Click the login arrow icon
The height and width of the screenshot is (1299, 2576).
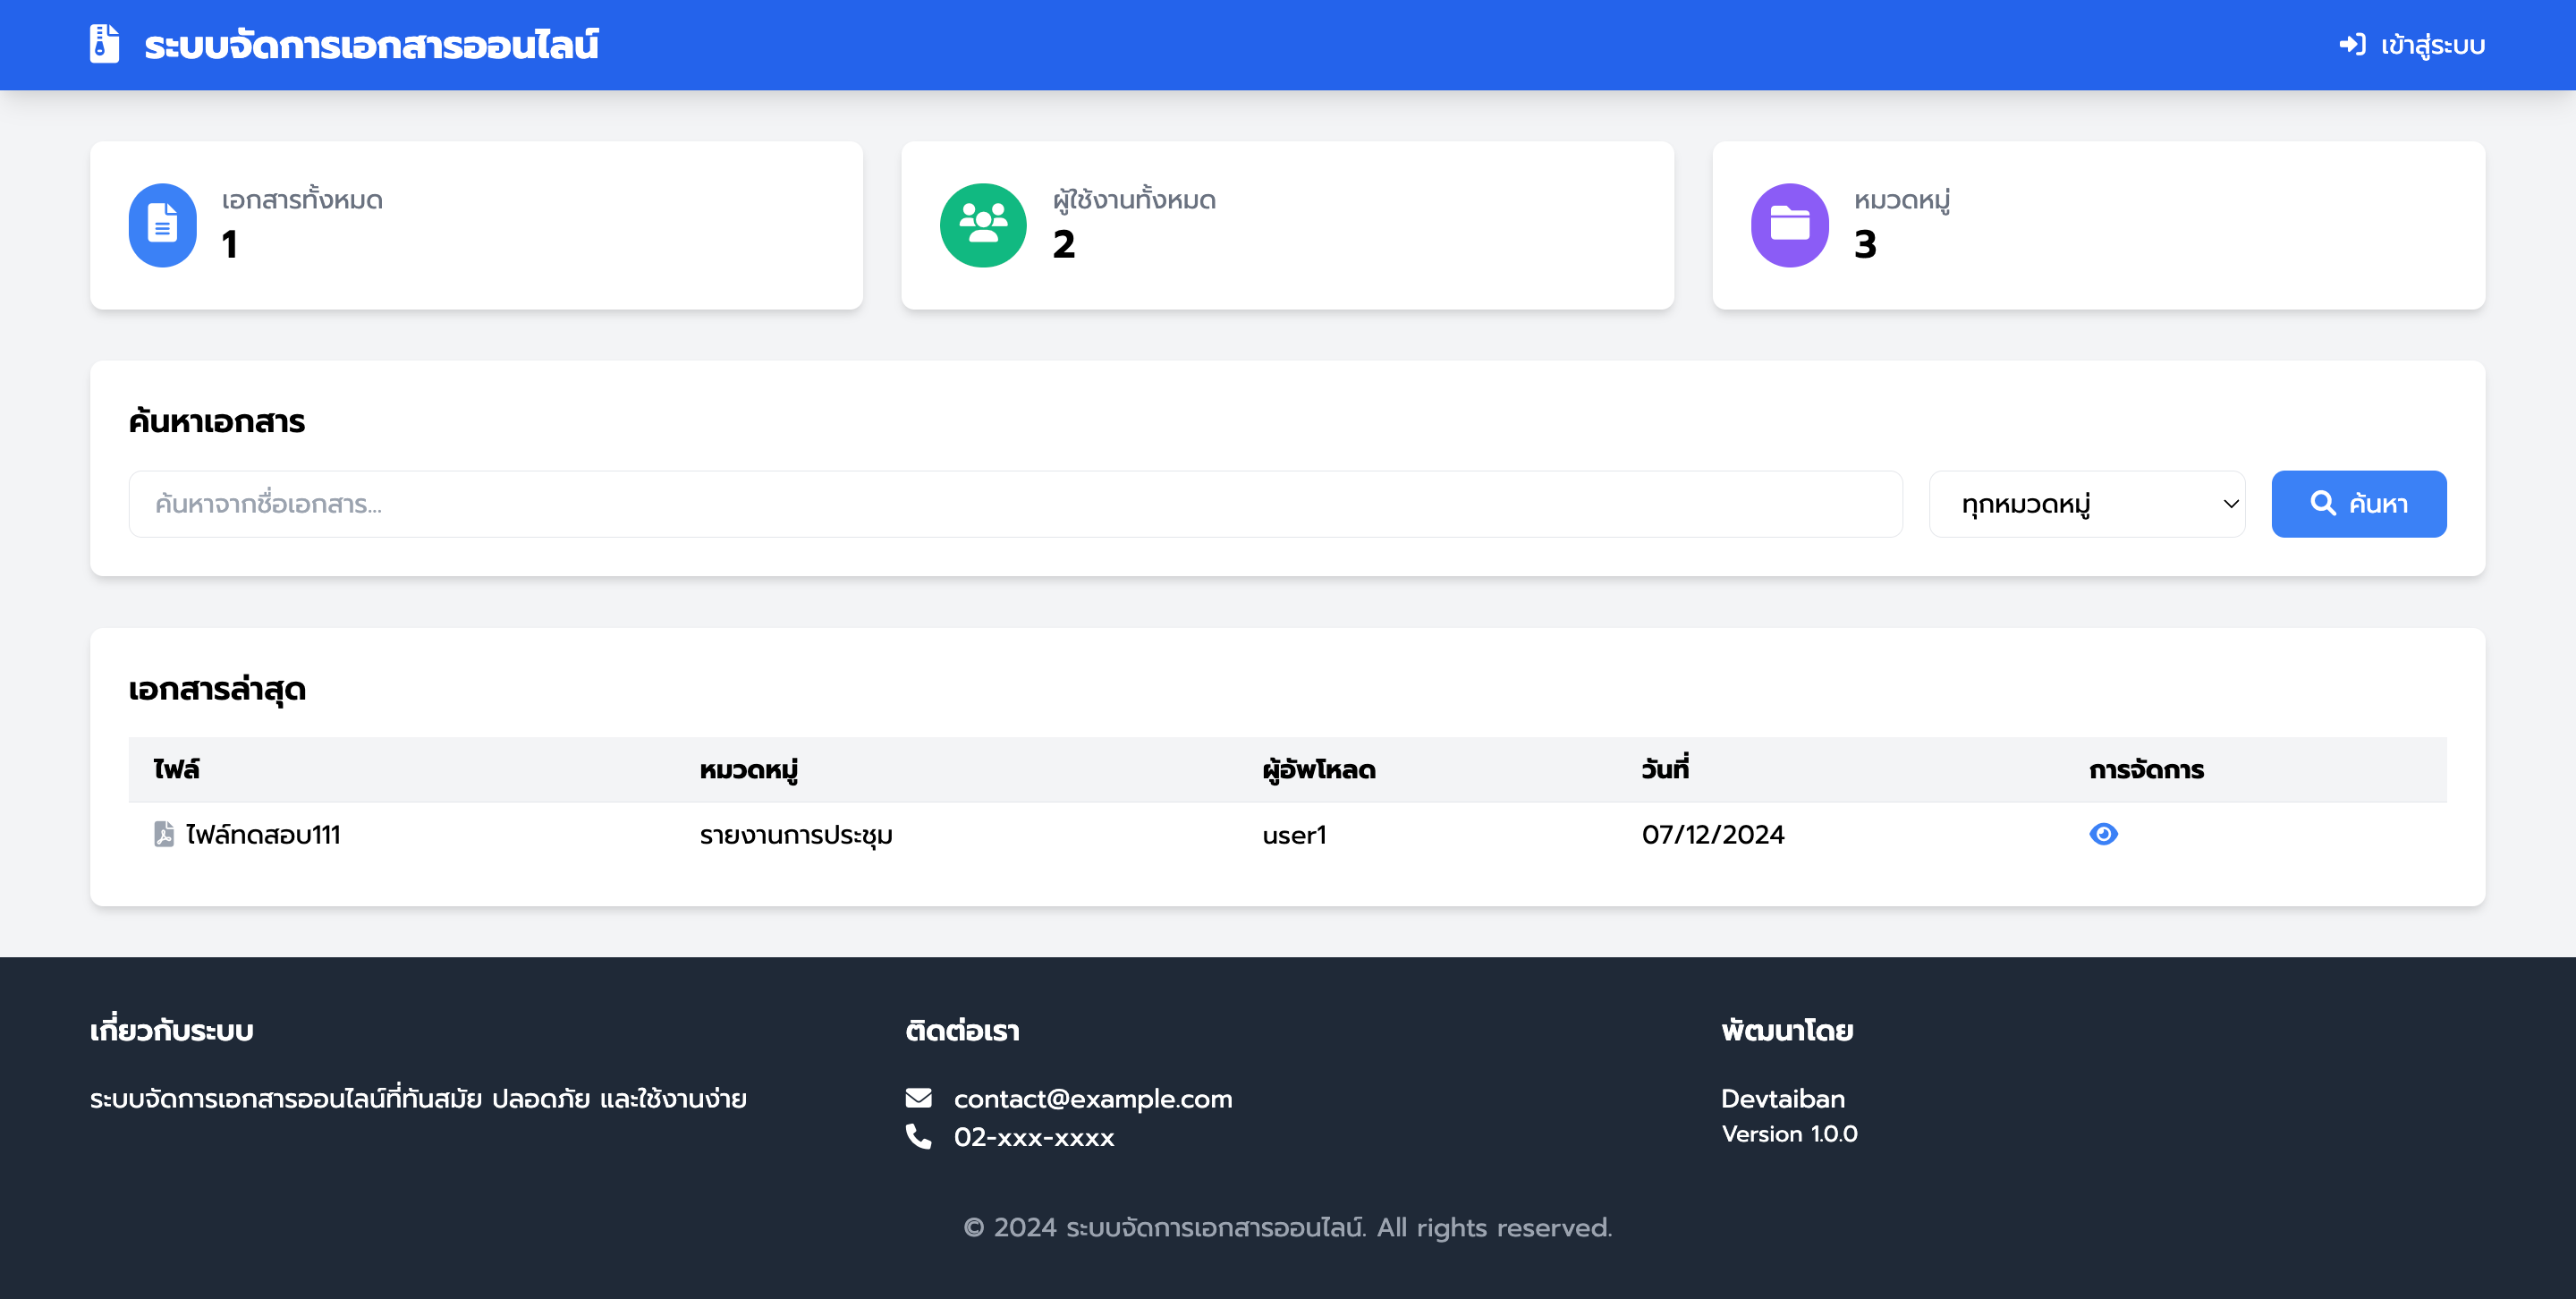[x=2352, y=45]
